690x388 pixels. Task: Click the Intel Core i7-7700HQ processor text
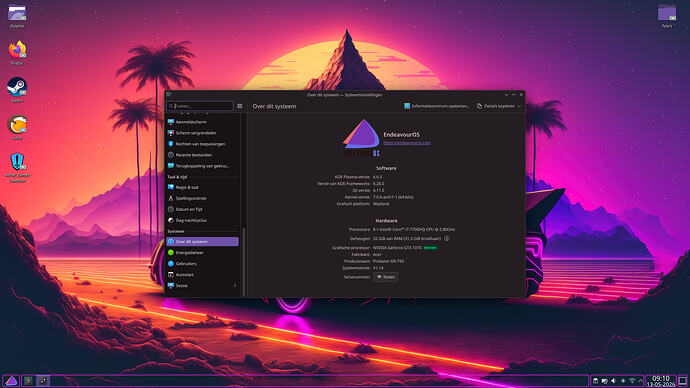[x=414, y=229]
